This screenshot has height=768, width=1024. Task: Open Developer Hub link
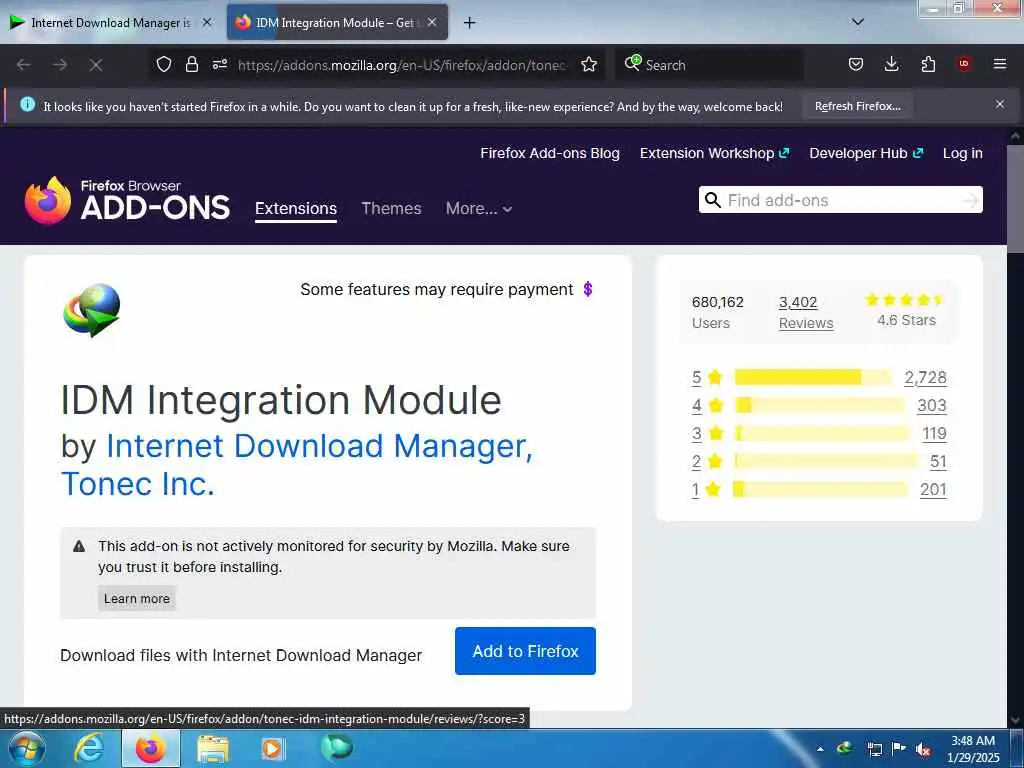point(866,153)
